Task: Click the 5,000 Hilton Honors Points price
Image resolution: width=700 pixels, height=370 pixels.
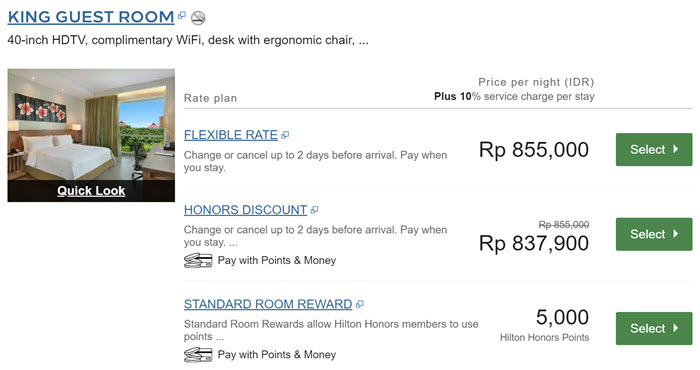Action: tap(545, 324)
